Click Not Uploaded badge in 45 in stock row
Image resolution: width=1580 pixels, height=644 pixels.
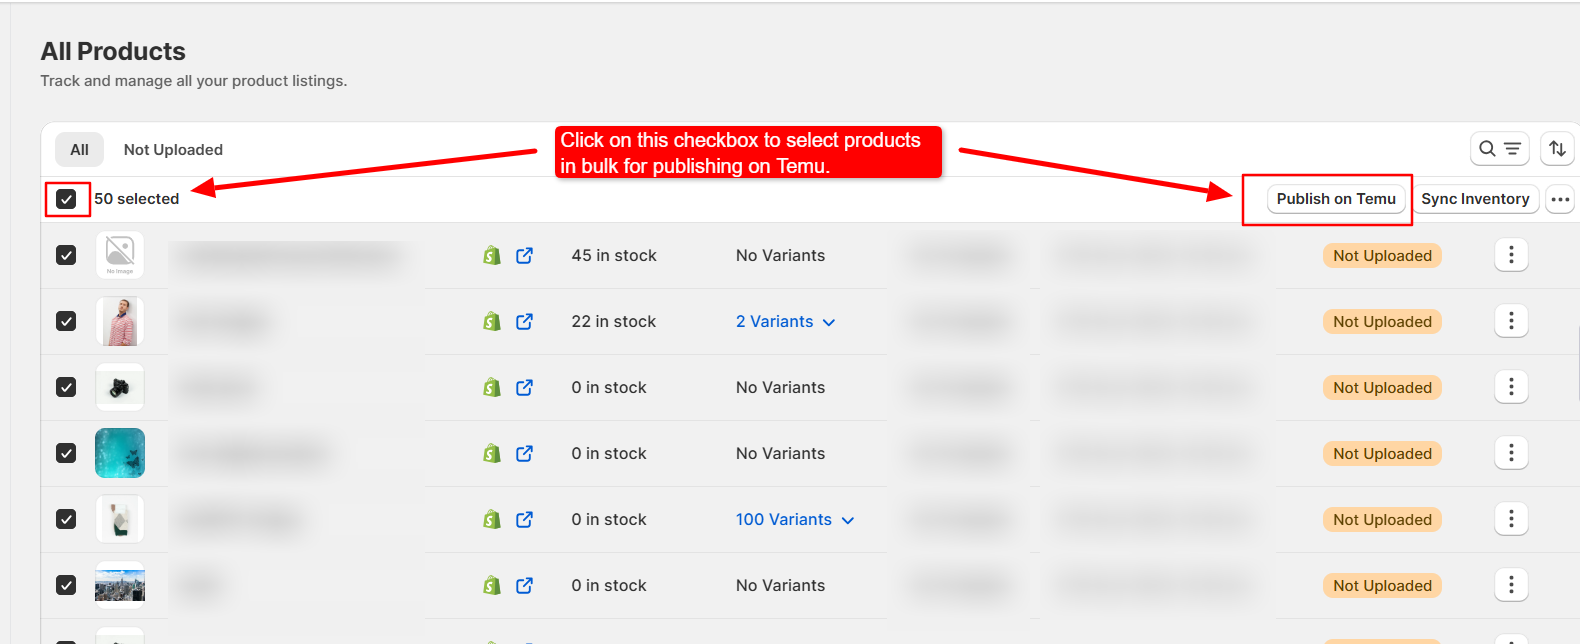coord(1382,256)
